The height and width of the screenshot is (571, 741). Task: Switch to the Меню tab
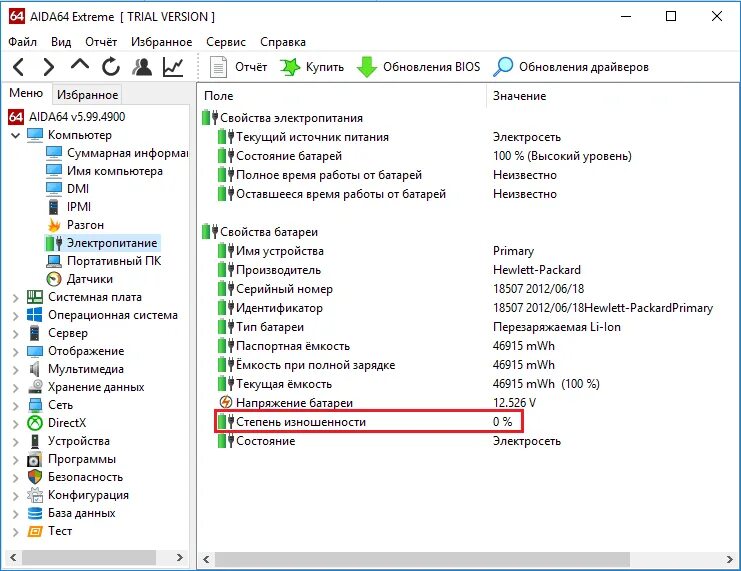pos(26,93)
